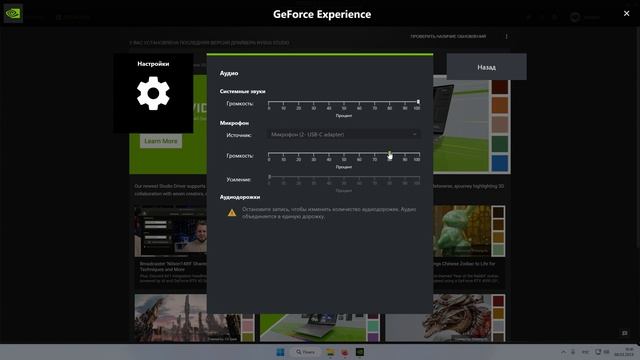Open File Explorer from the taskbar
The image size is (640, 360).
click(330, 352)
